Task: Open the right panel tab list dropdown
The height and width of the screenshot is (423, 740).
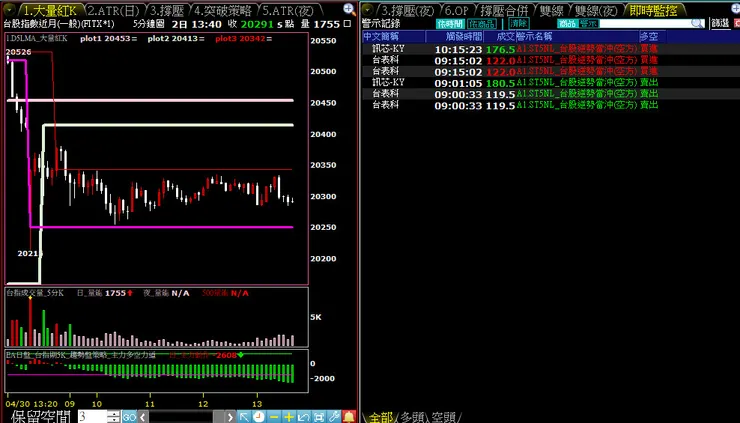Action: [368, 9]
